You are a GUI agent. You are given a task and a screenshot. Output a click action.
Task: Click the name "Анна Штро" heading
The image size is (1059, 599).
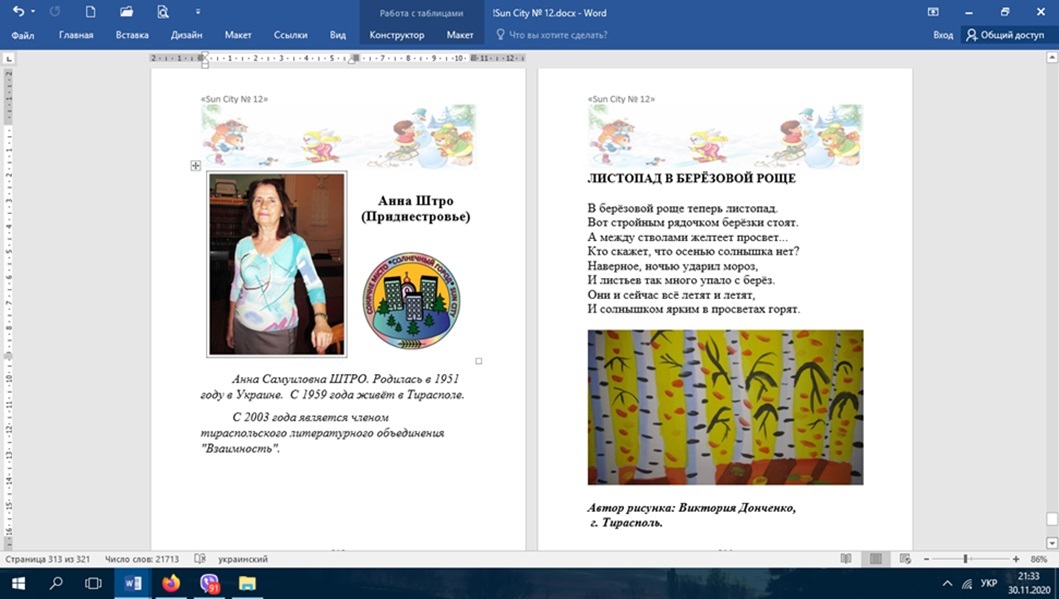tap(415, 201)
